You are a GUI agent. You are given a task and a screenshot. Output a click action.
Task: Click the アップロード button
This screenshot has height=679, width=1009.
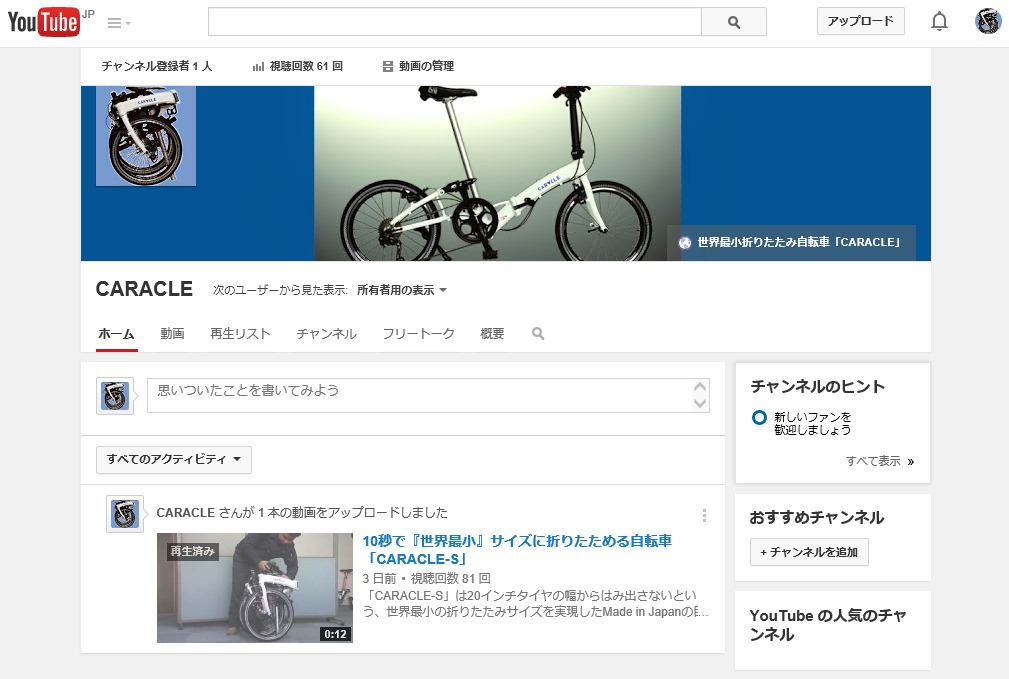point(860,21)
